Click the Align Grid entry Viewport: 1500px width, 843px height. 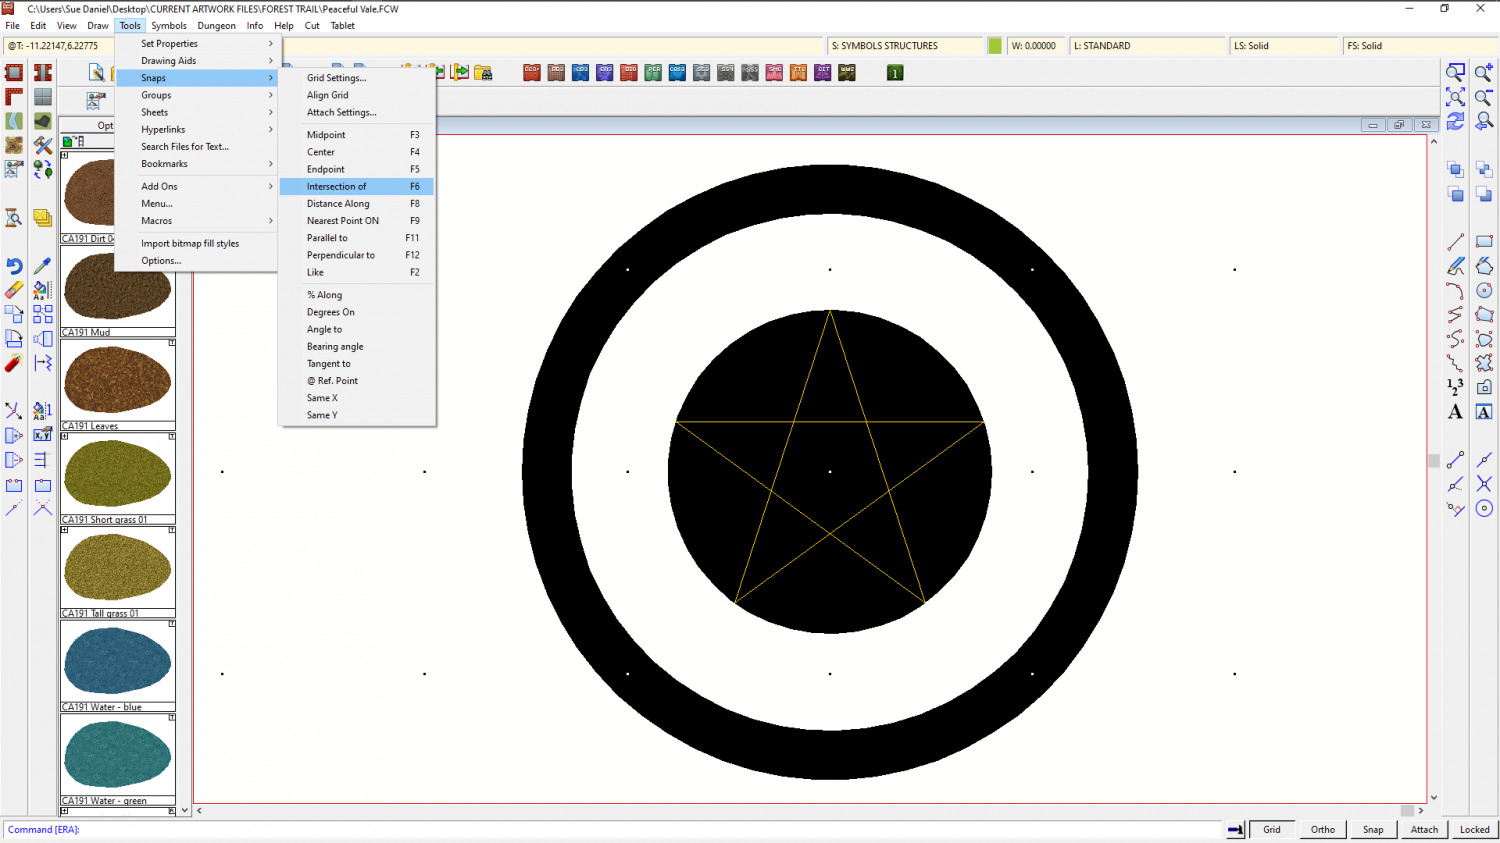click(357, 96)
